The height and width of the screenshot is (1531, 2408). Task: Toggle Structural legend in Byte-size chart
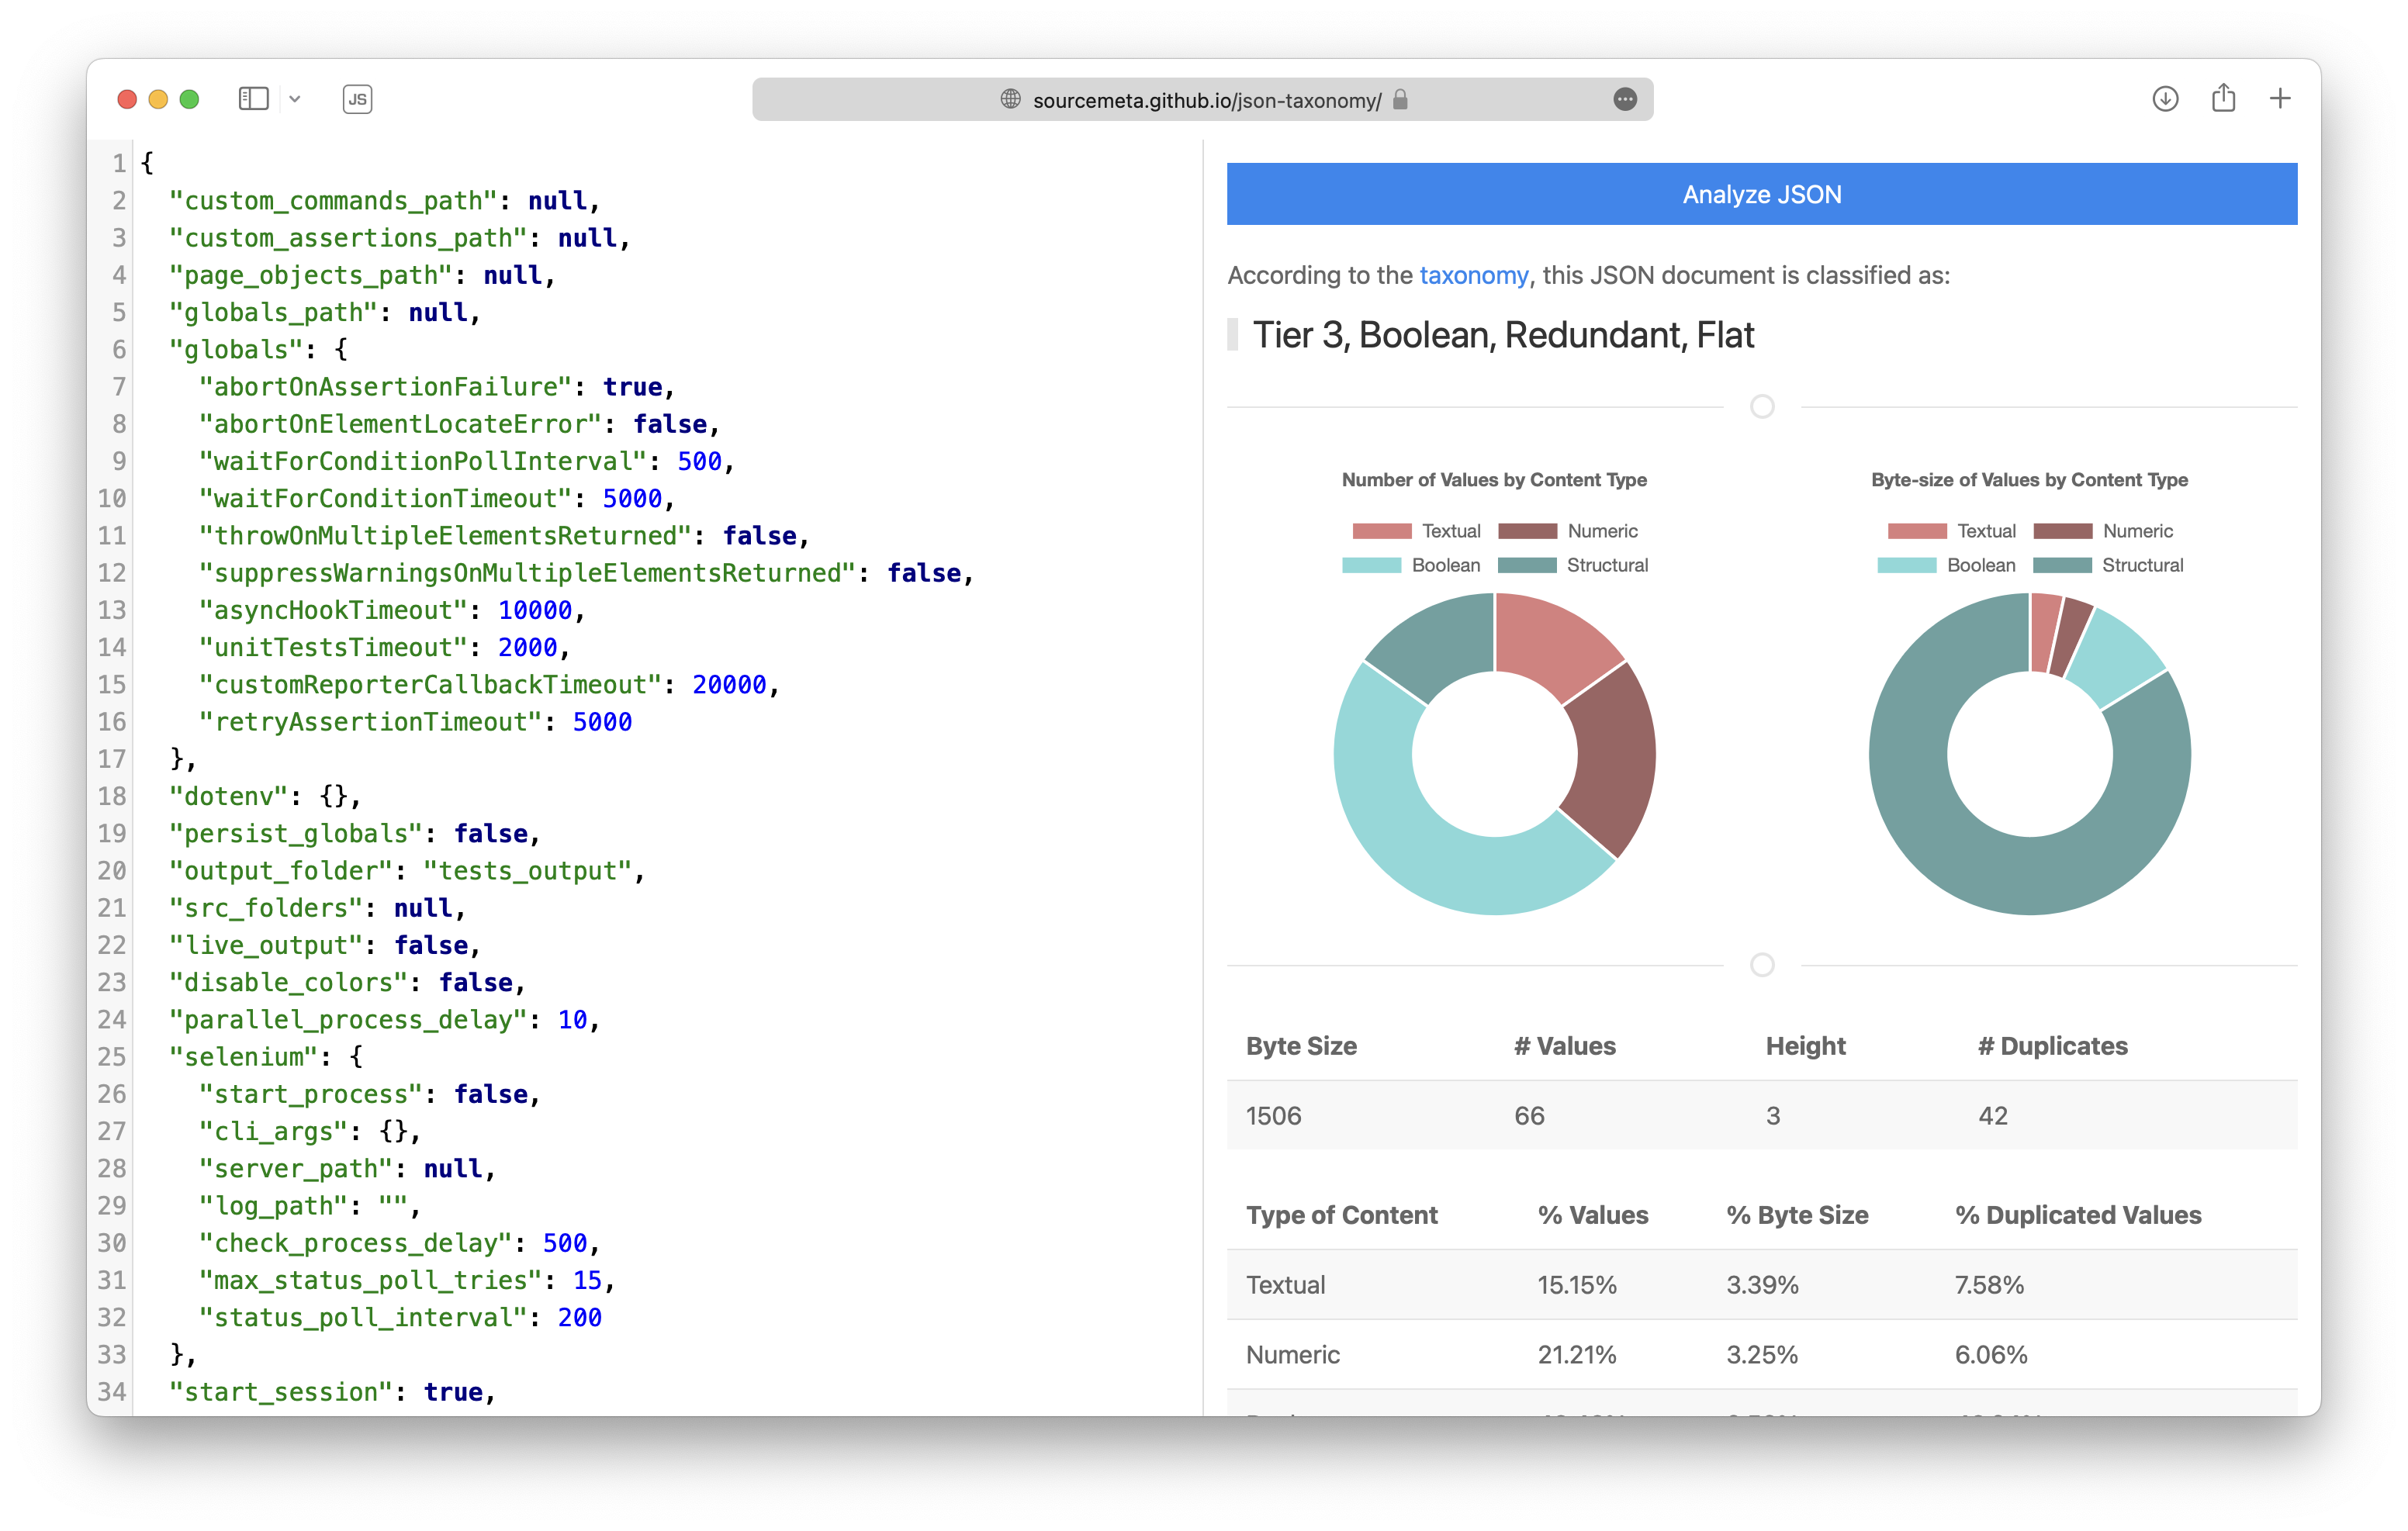coord(2141,565)
